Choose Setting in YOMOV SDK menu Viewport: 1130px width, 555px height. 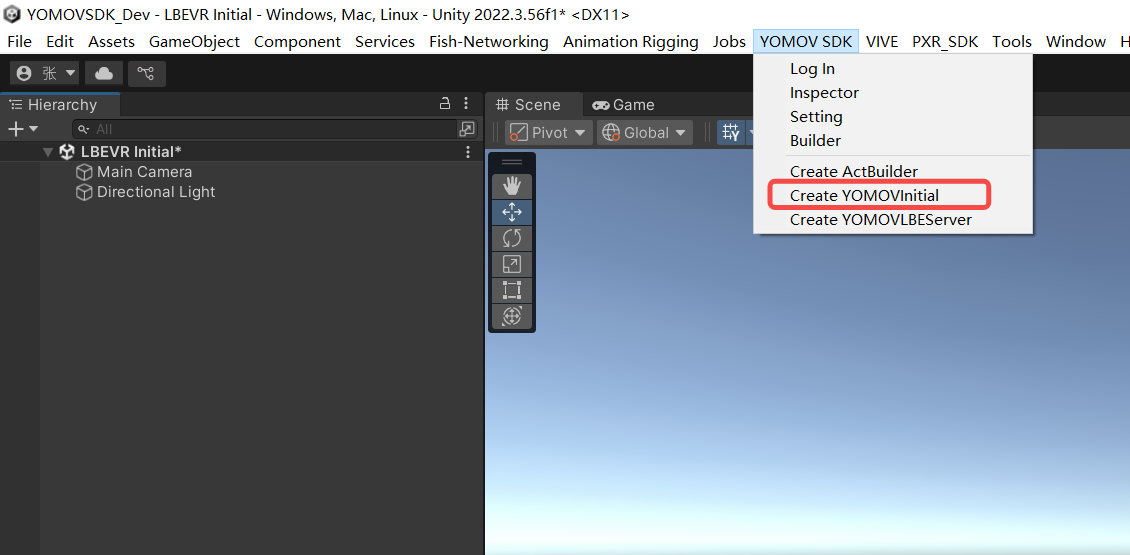893,117
